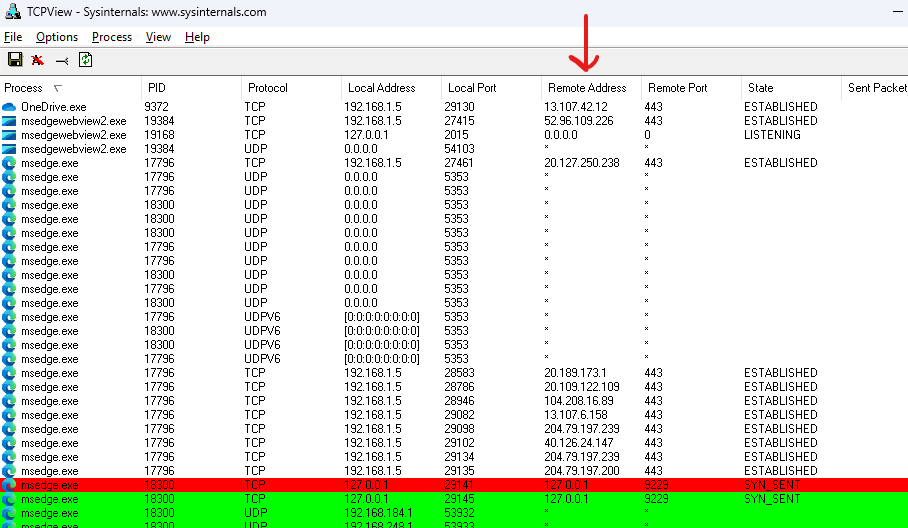Click the Save toolbar icon
Viewport: 908px width, 528px height.
tap(15, 60)
